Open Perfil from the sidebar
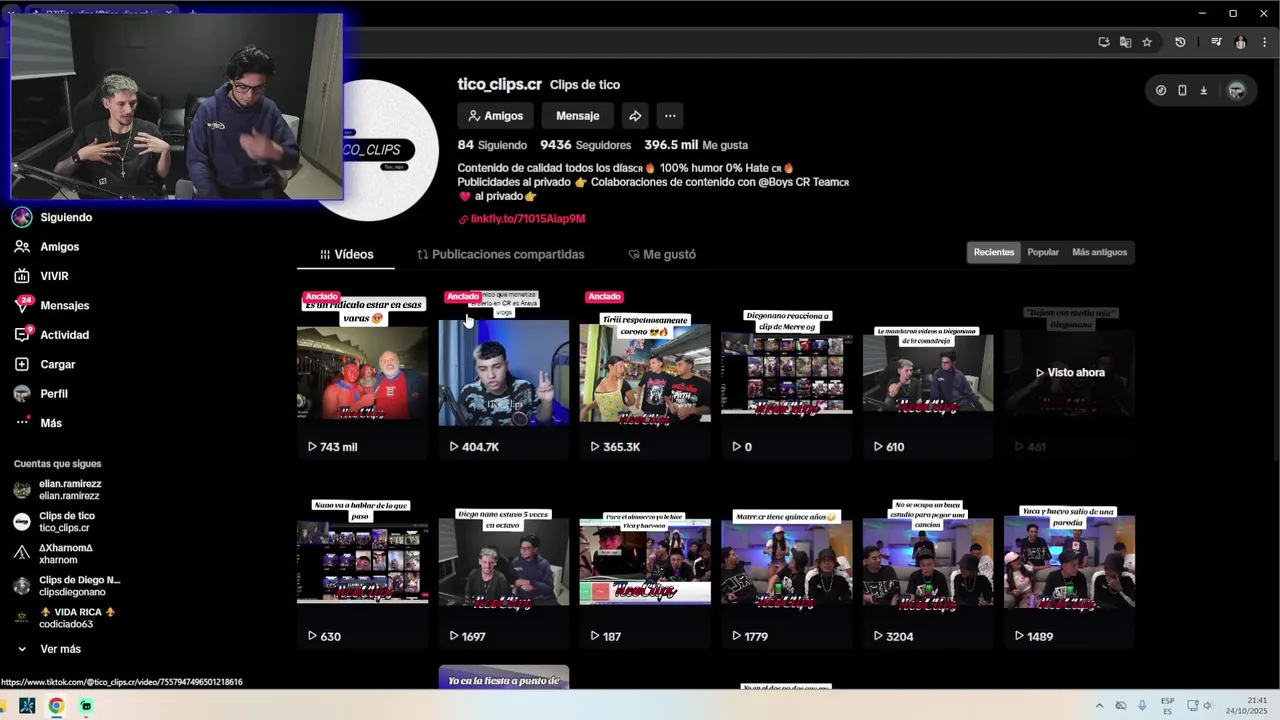Viewport: 1280px width, 720px height. pos(42,394)
